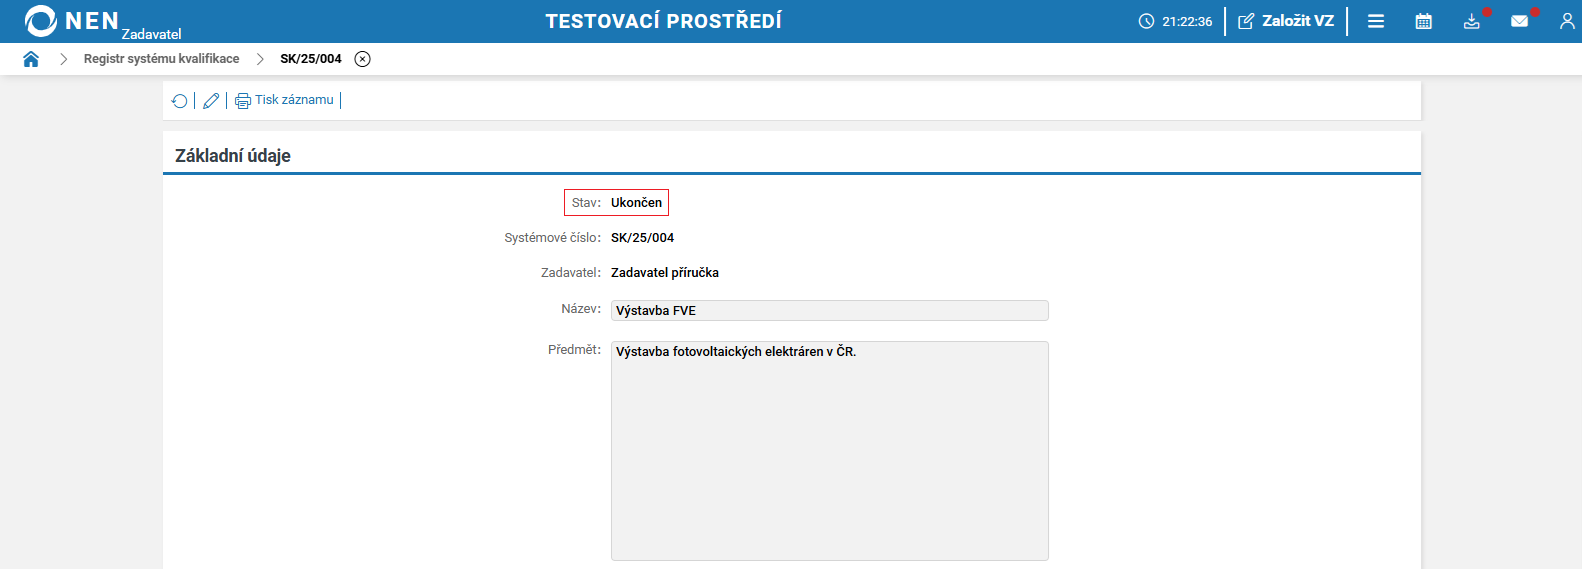Open the user profile icon
Screen dimensions: 1582x569
point(1567,21)
